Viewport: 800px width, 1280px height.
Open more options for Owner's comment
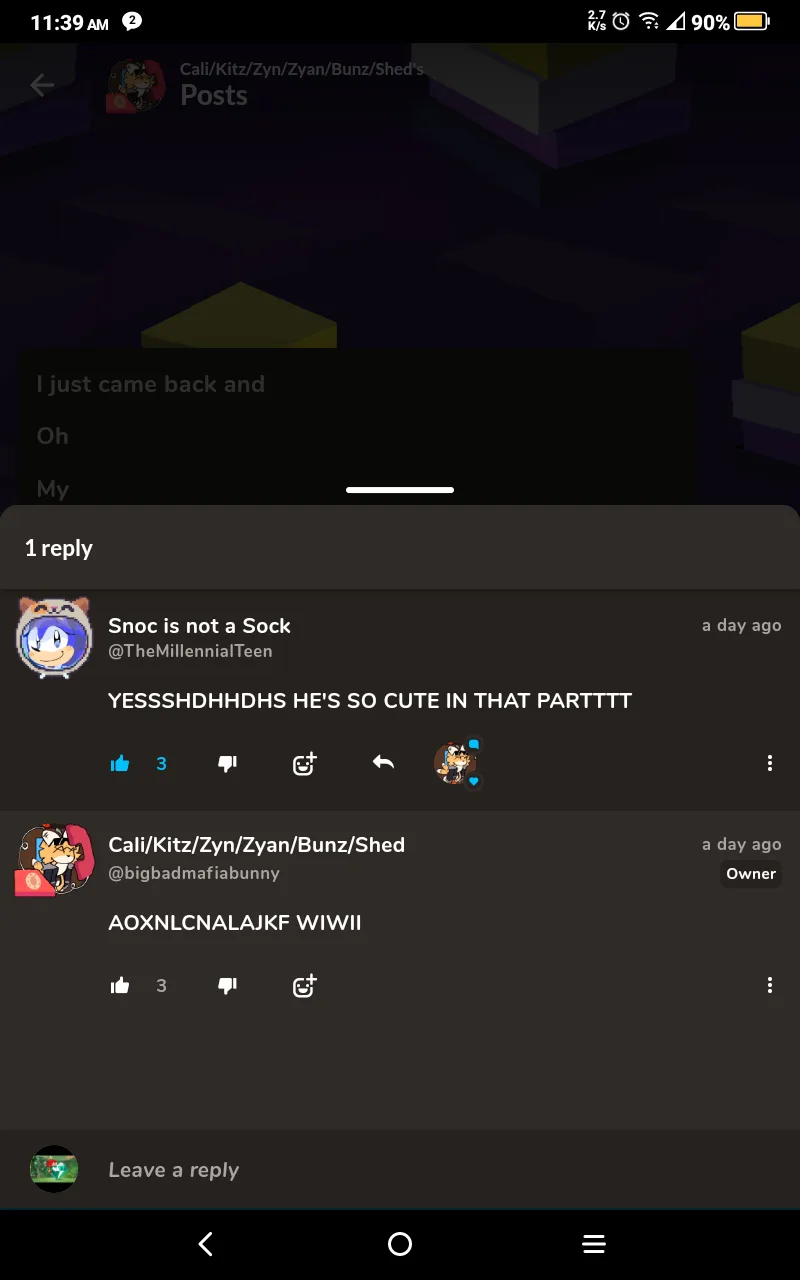point(769,985)
